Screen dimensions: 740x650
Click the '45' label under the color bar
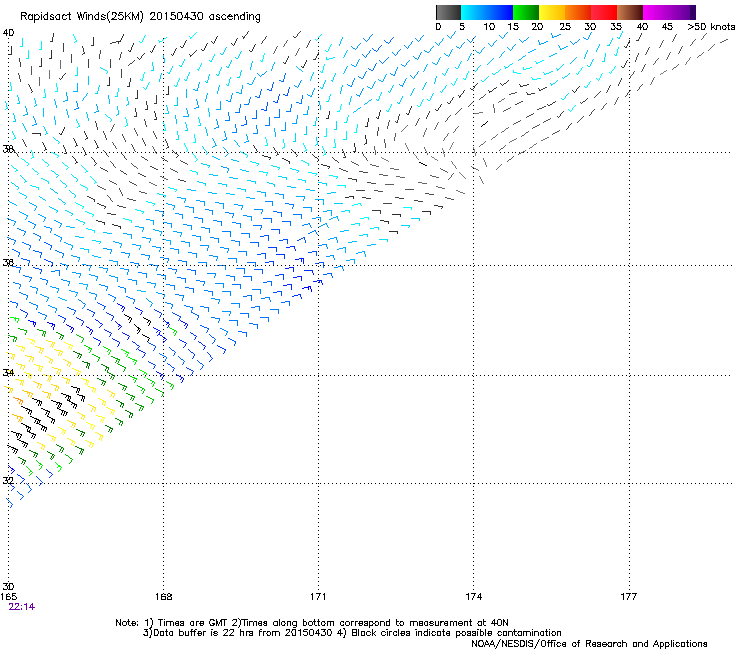point(667,27)
